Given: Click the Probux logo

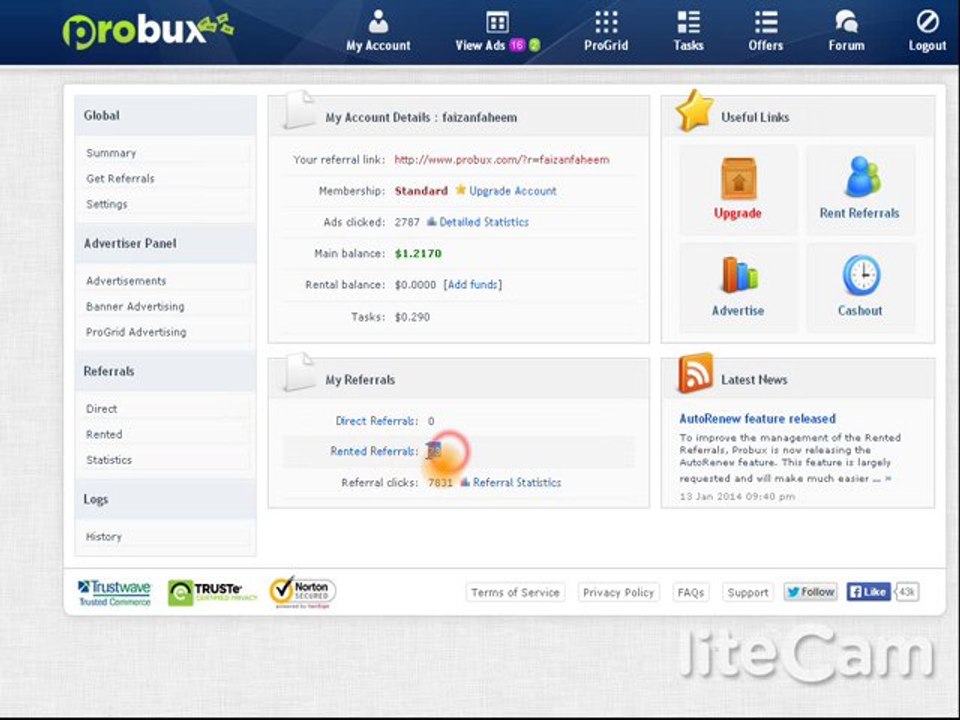Looking at the screenshot, I should (148, 31).
